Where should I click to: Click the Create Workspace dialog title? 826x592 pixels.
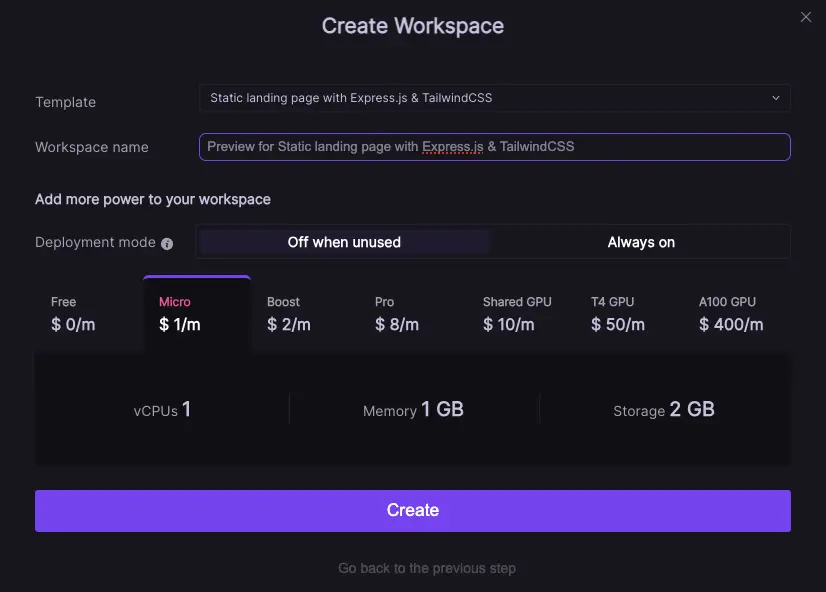pyautogui.click(x=412, y=26)
